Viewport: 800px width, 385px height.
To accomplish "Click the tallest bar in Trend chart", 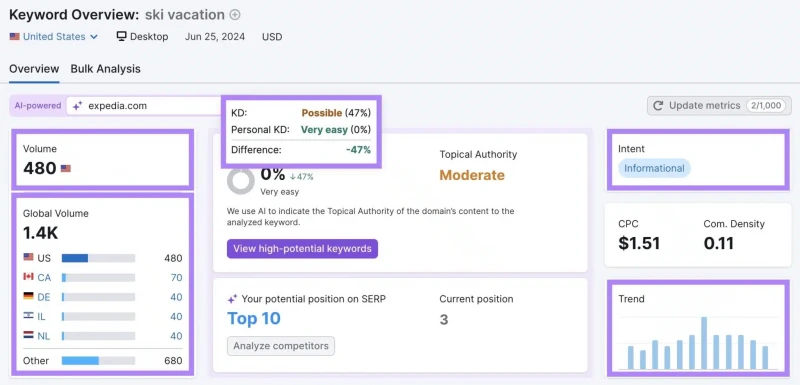I will [704, 343].
